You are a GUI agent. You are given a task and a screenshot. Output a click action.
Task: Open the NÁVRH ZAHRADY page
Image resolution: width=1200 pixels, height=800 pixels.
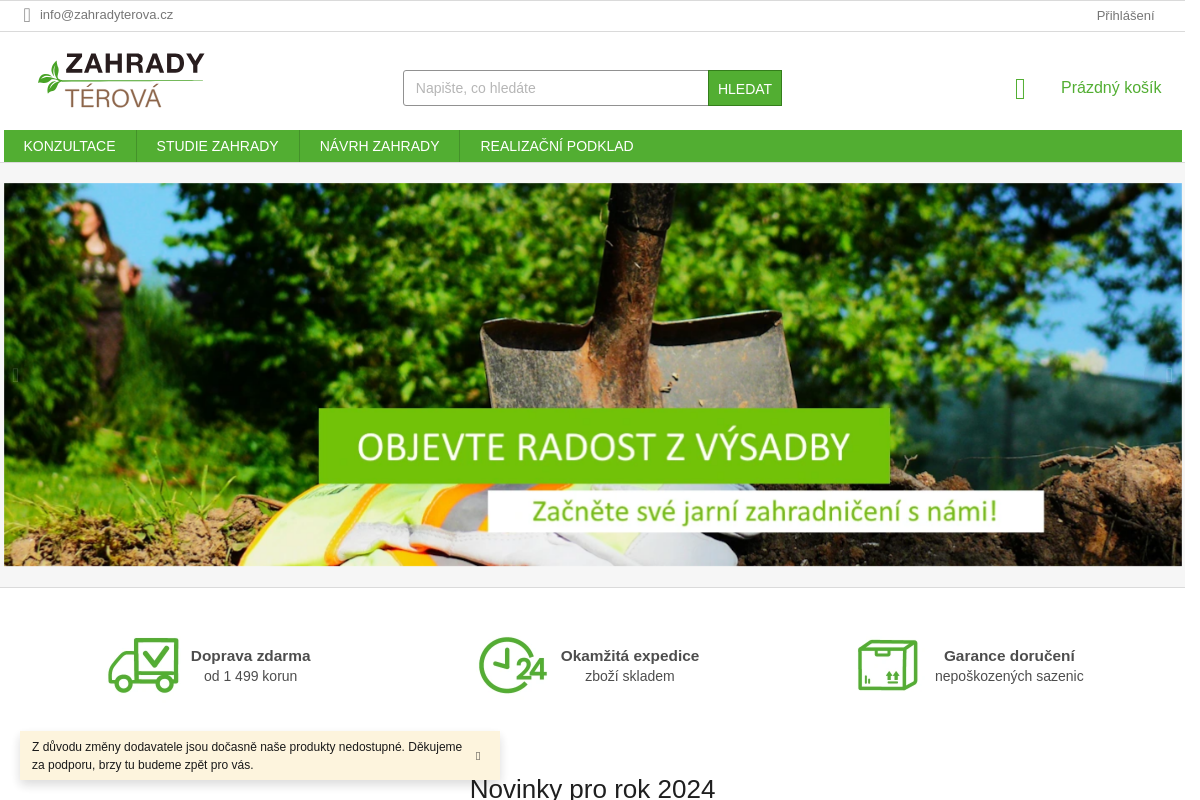(379, 146)
